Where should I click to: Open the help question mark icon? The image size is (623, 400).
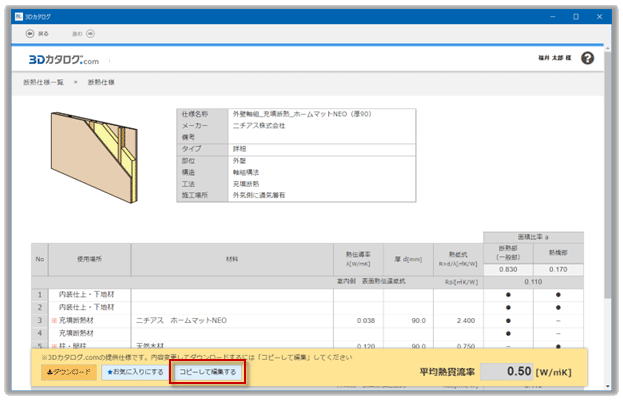point(588,58)
